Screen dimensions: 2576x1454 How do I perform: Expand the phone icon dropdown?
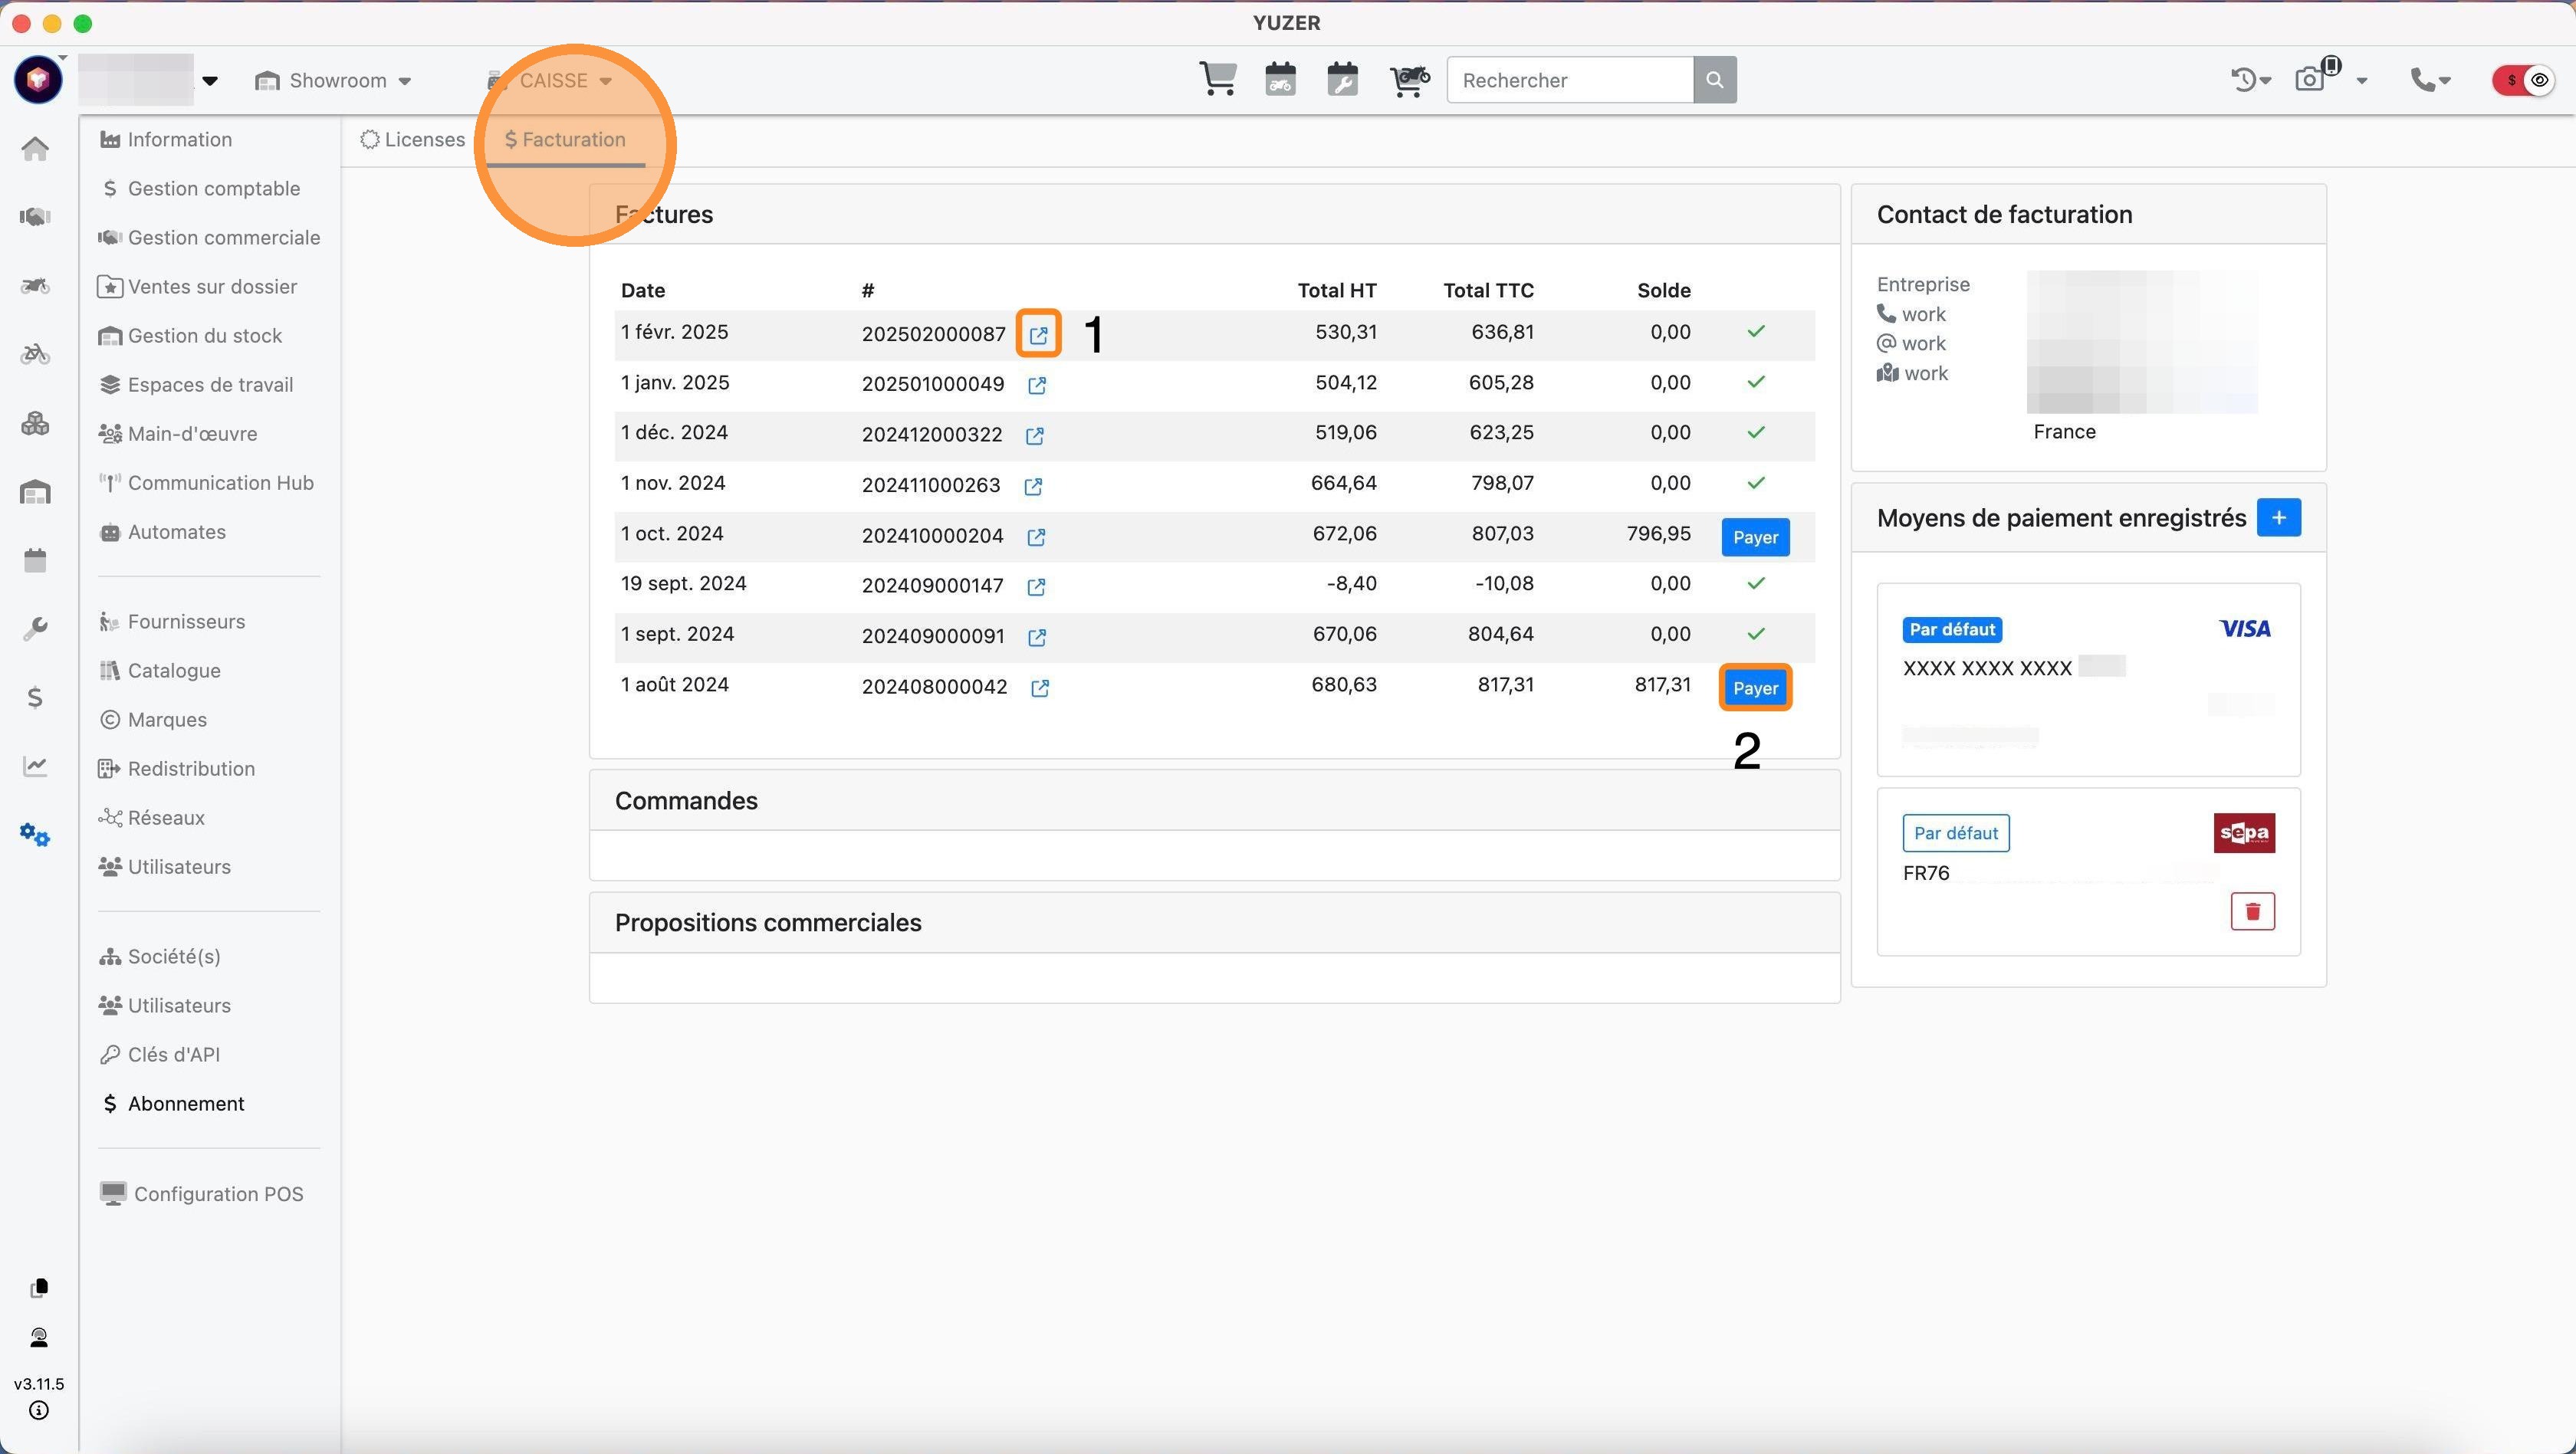coord(2430,80)
